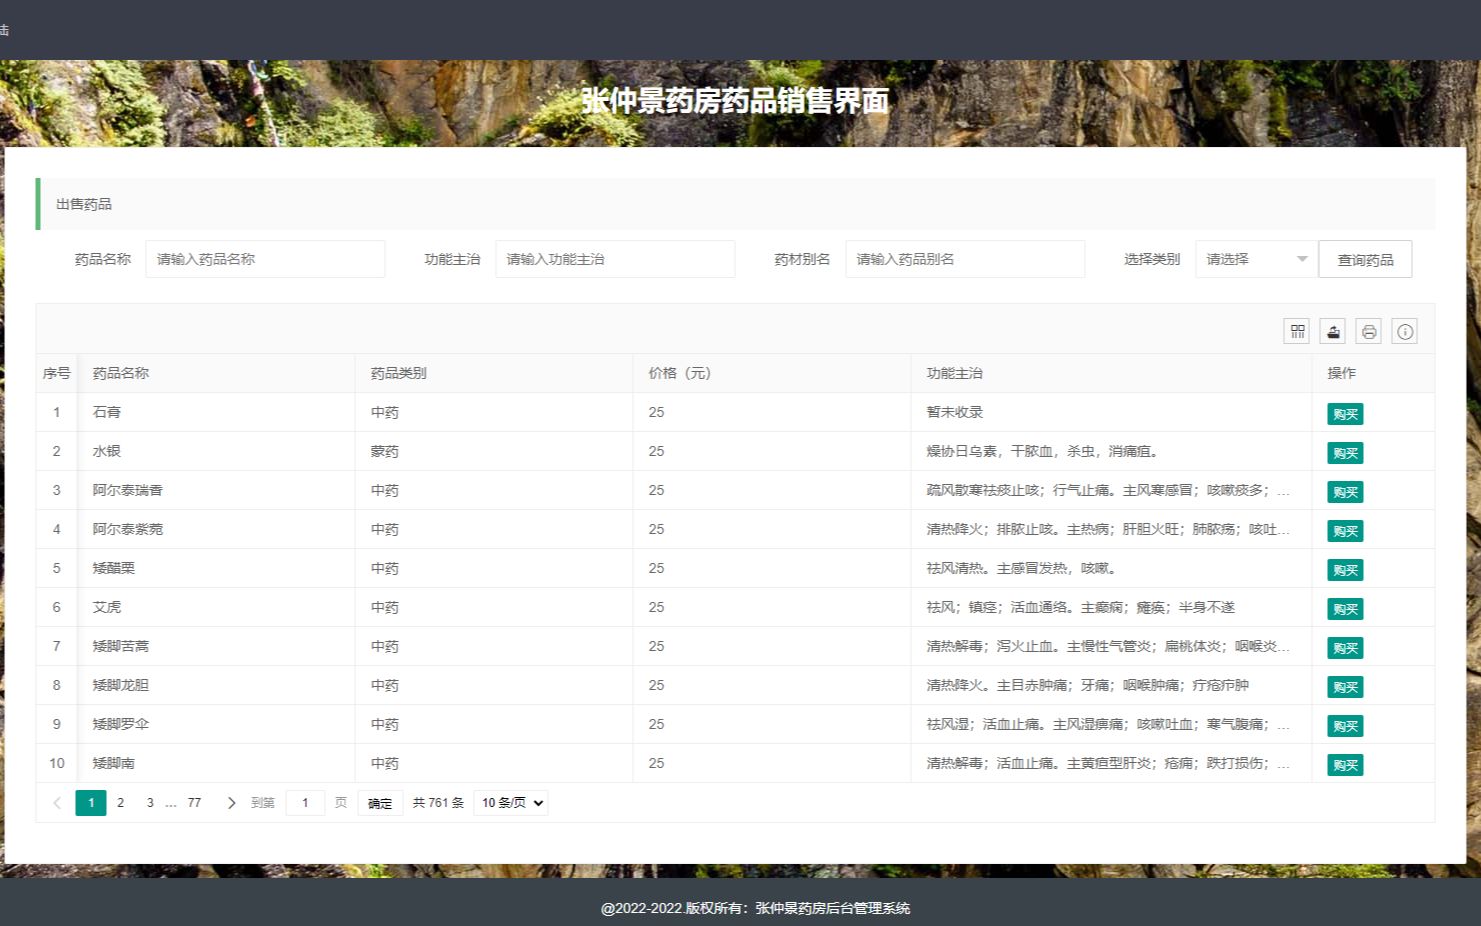The height and width of the screenshot is (926, 1481).
Task: Click the previous page left arrow
Action: (x=57, y=803)
